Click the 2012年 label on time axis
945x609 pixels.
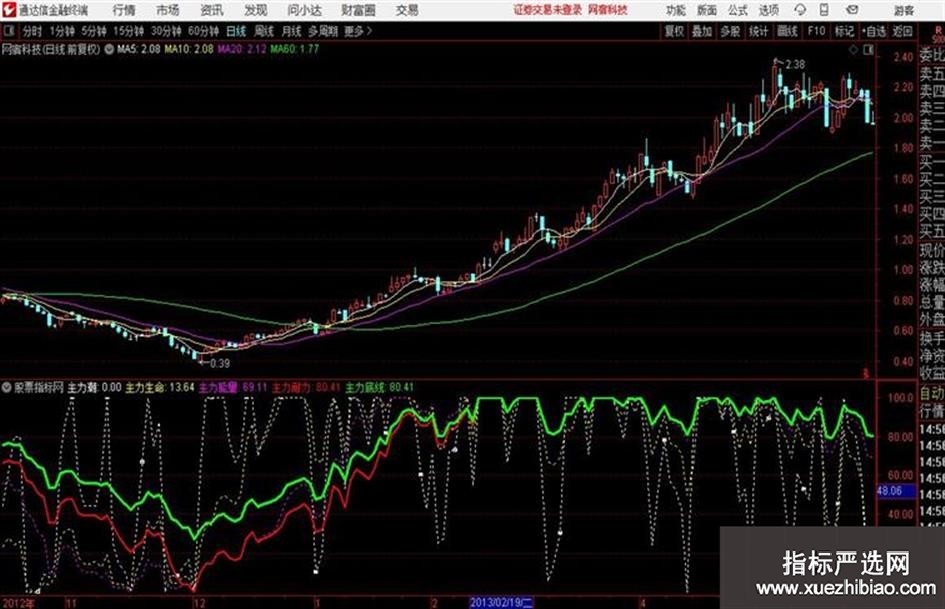(18, 602)
